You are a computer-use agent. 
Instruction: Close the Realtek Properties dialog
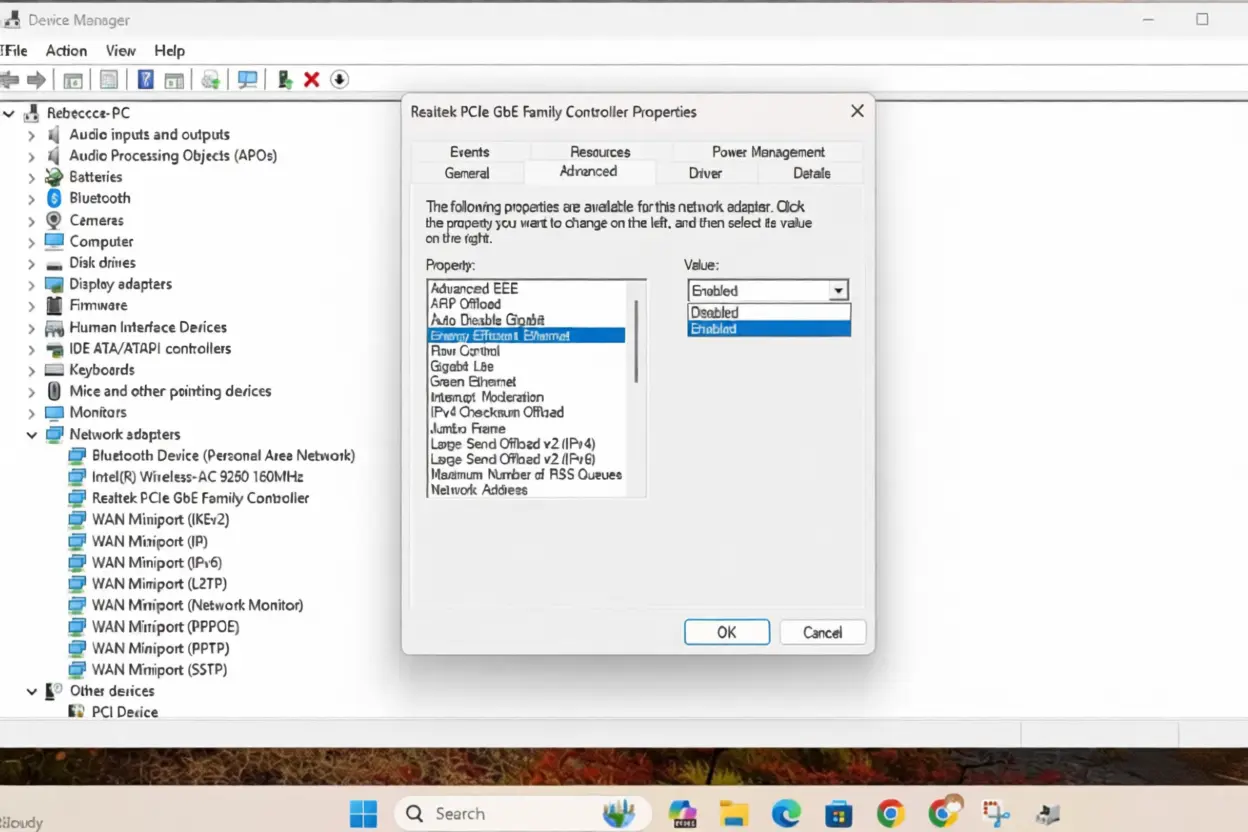point(857,112)
